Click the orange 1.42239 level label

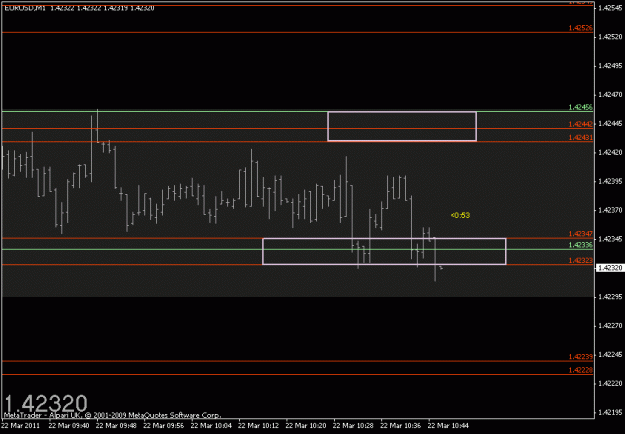pos(580,356)
